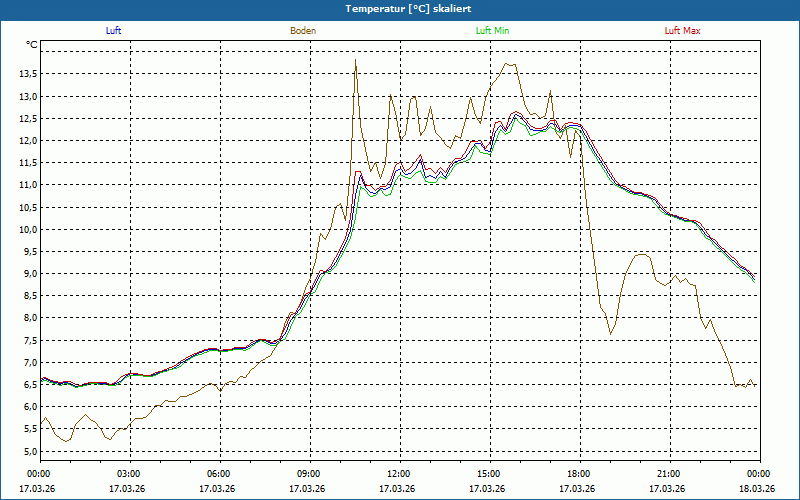This screenshot has width=800, height=500.
Task: Click the Luft Min legend label
Action: 493,31
